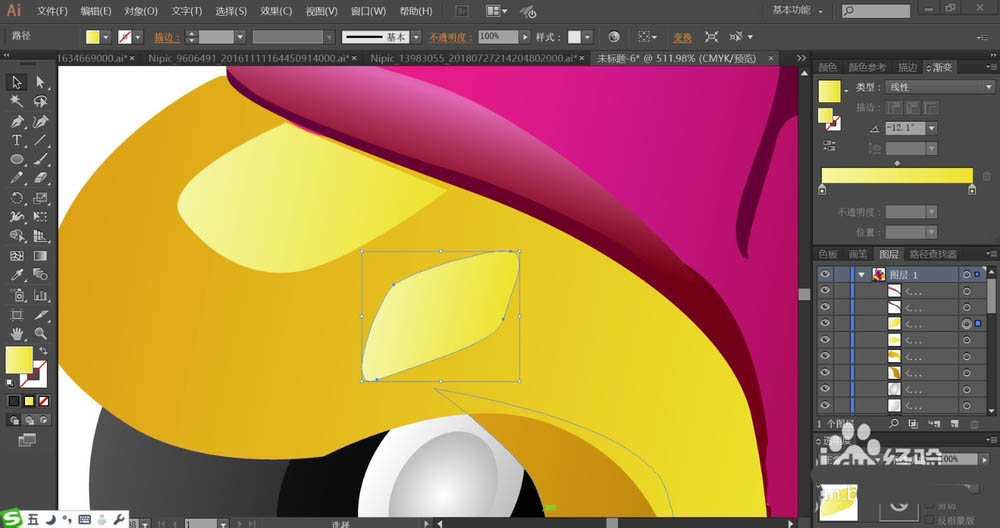Select the Blend tool

(40, 275)
